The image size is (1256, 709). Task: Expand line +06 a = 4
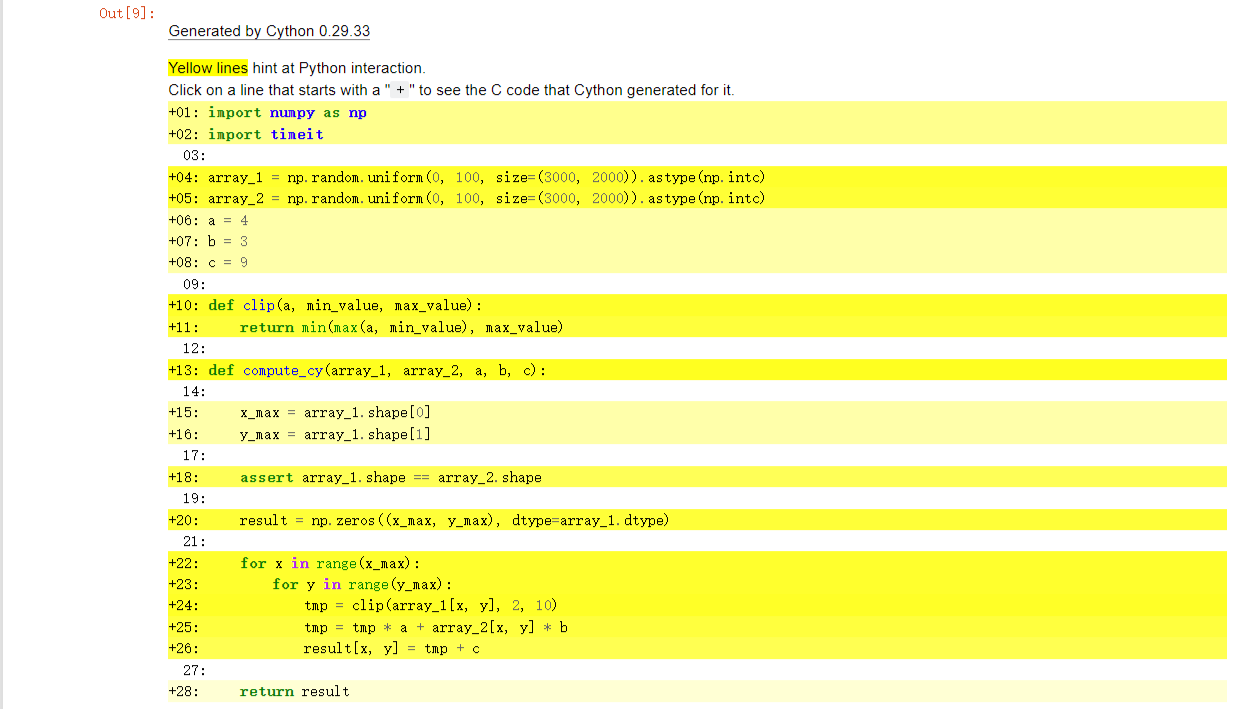click(697, 220)
